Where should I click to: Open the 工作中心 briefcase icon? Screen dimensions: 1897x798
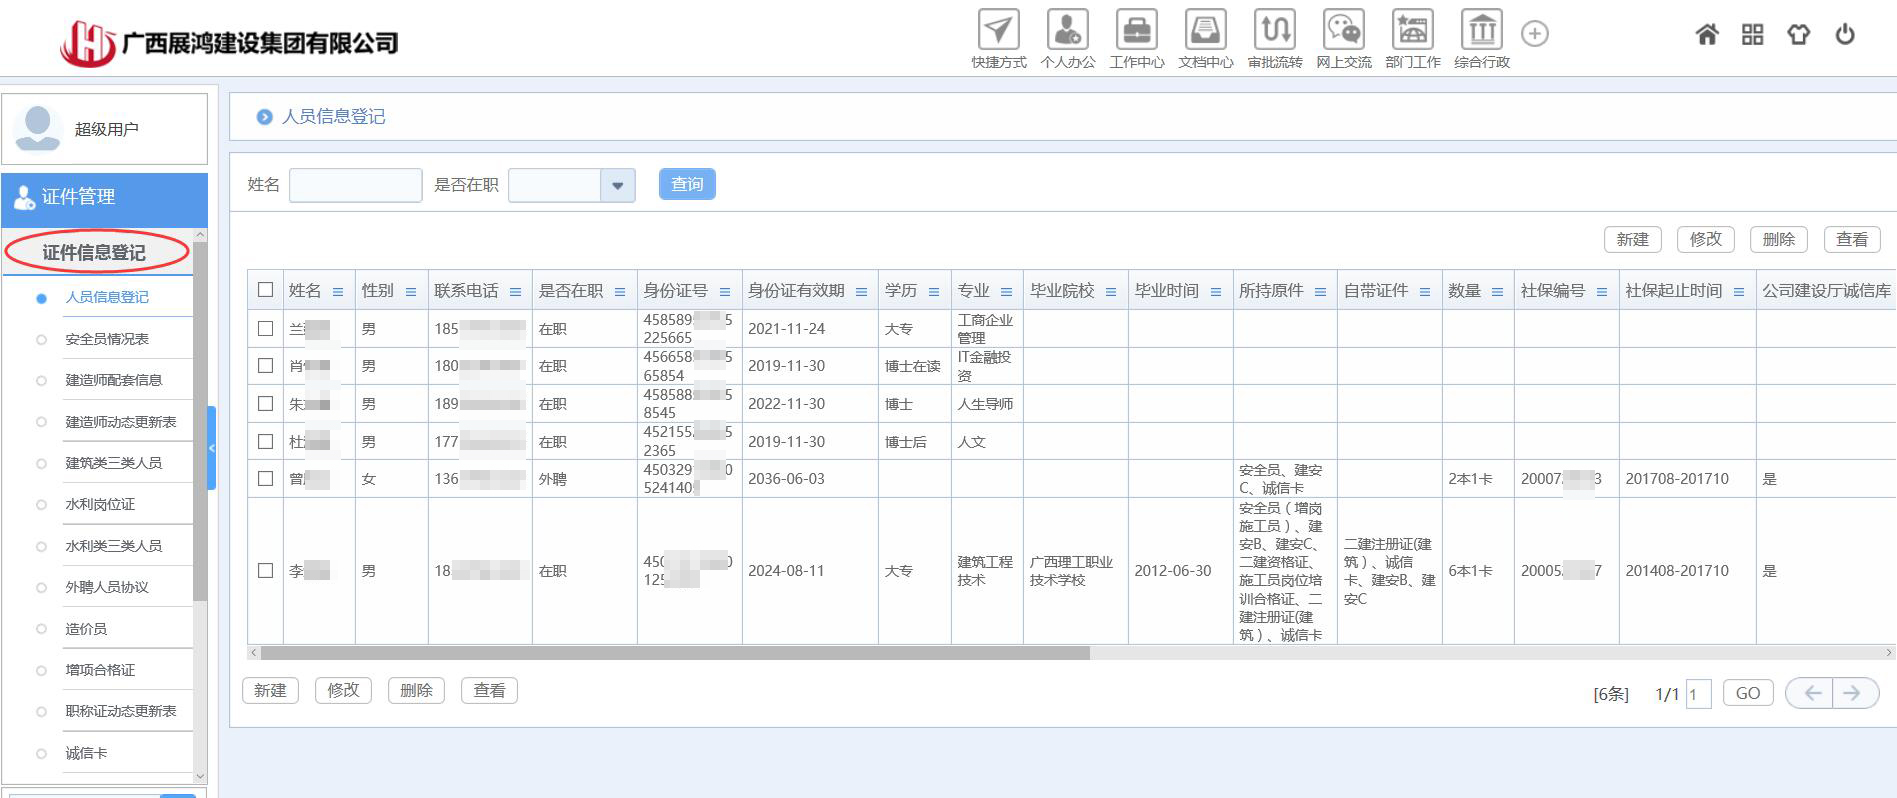(x=1136, y=31)
